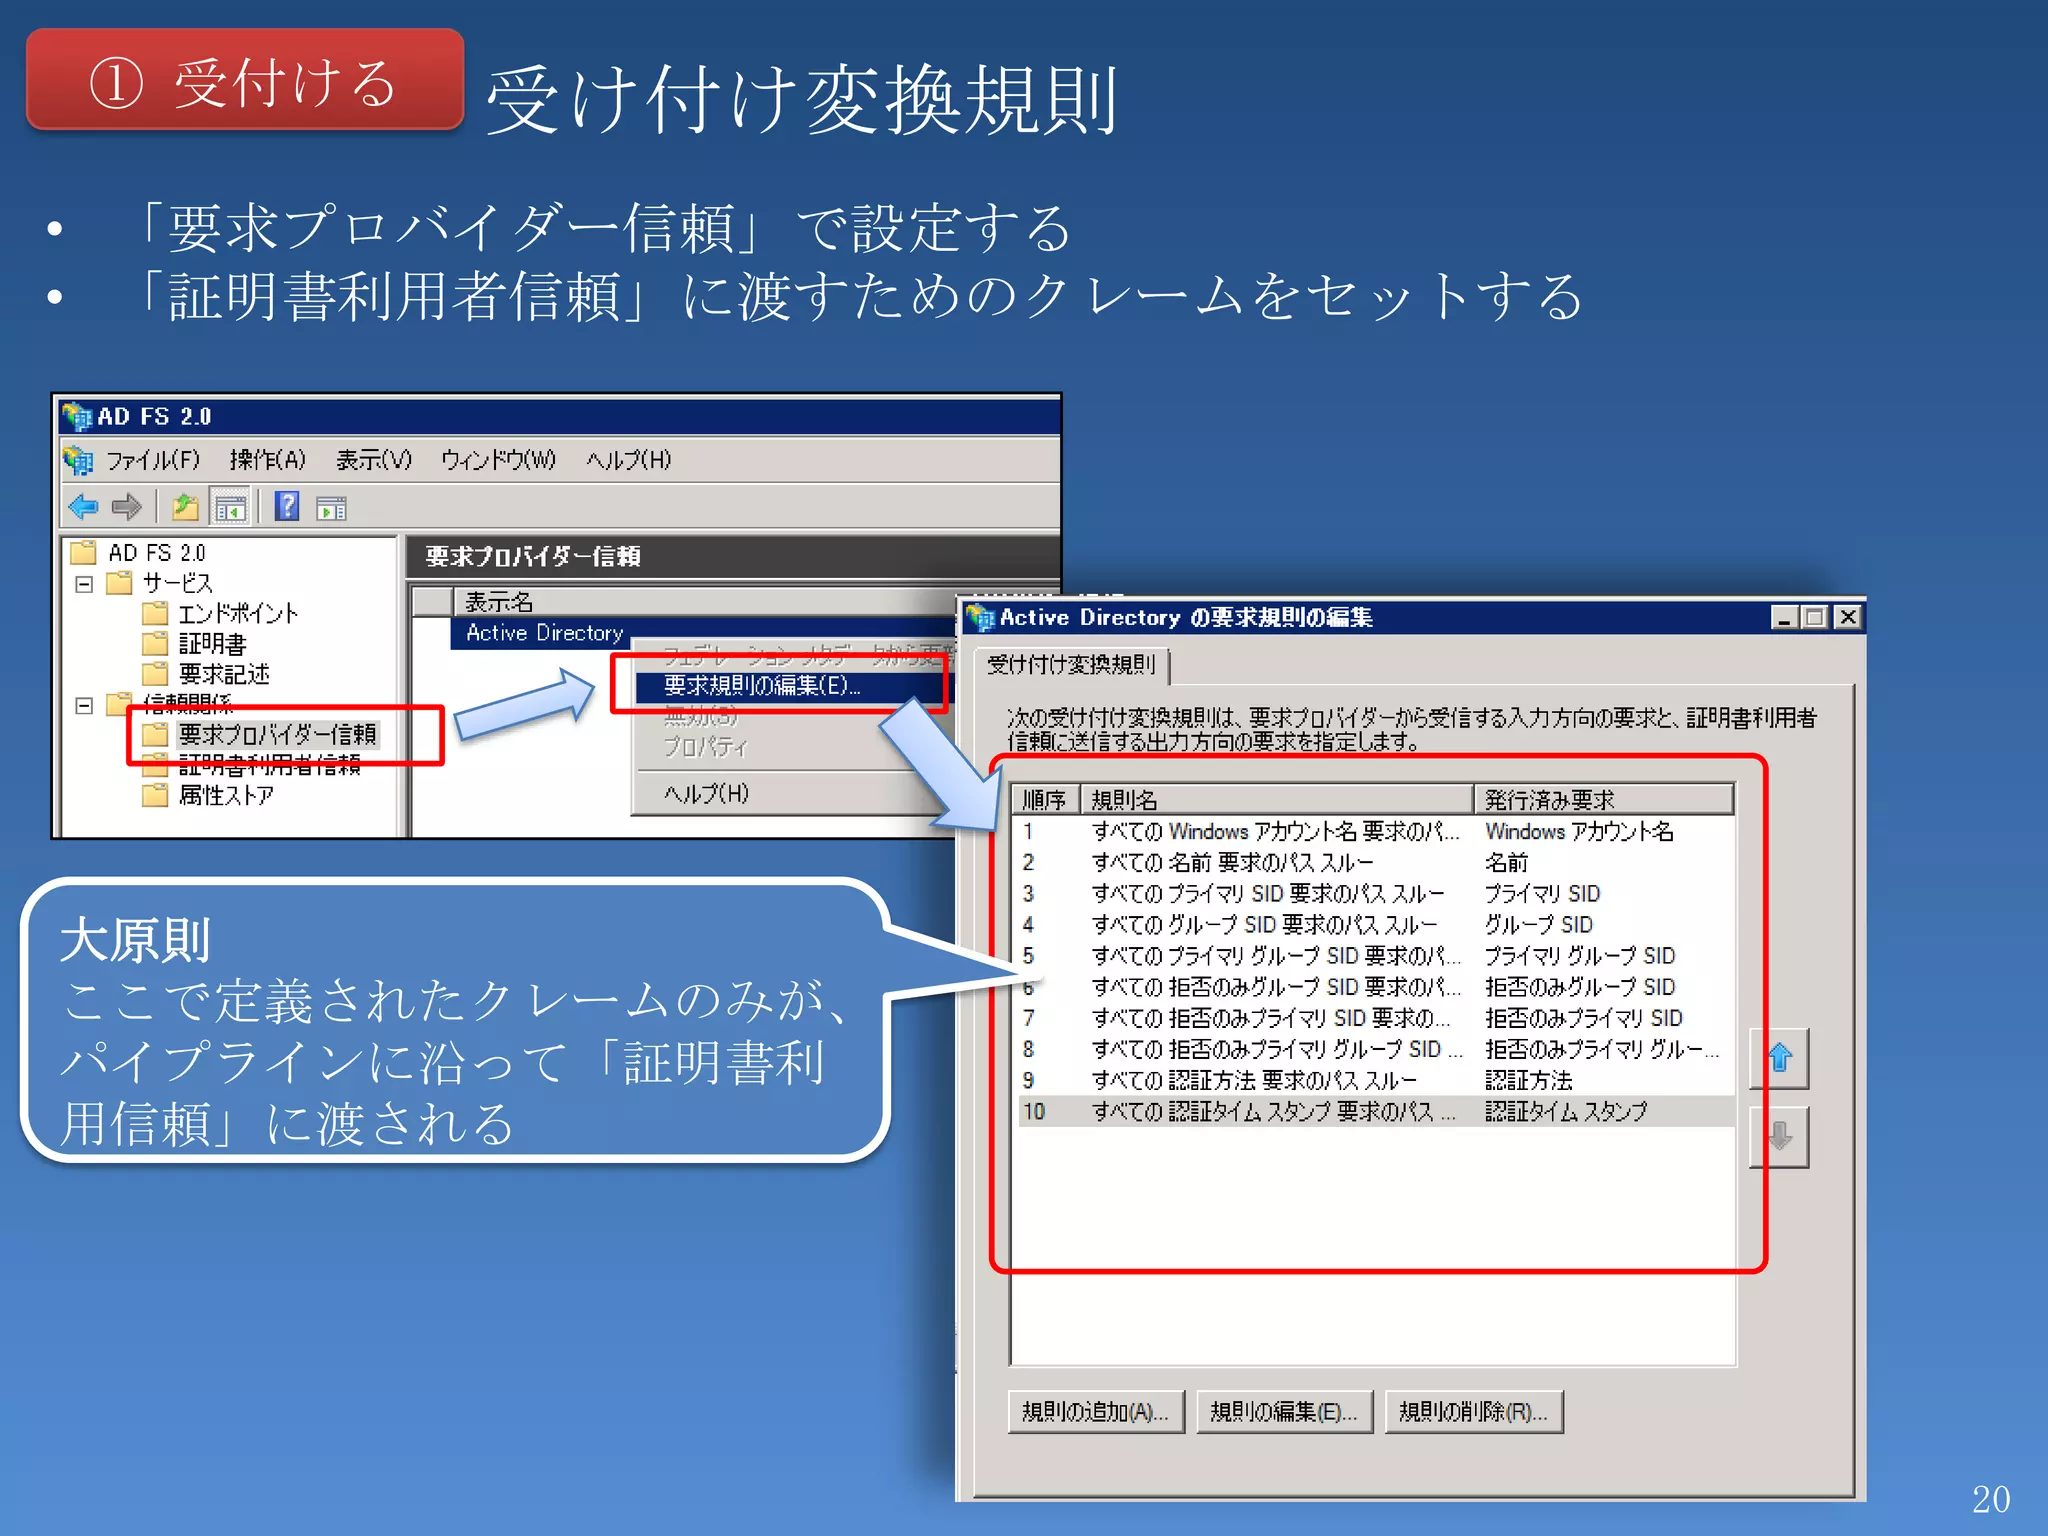The width and height of the screenshot is (2048, 1536).
Task: Click 拒否のみグループ SID issued claim cell
Action: tap(1579, 987)
